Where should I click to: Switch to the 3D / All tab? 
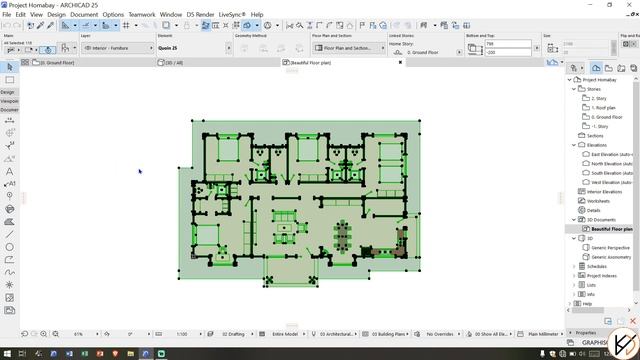pos(219,62)
